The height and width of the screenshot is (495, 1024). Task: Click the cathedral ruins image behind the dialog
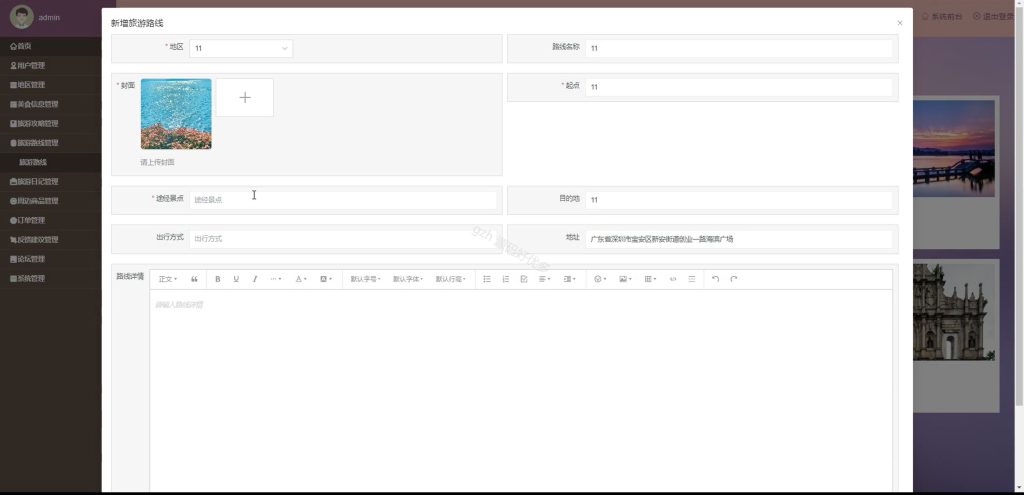click(953, 312)
